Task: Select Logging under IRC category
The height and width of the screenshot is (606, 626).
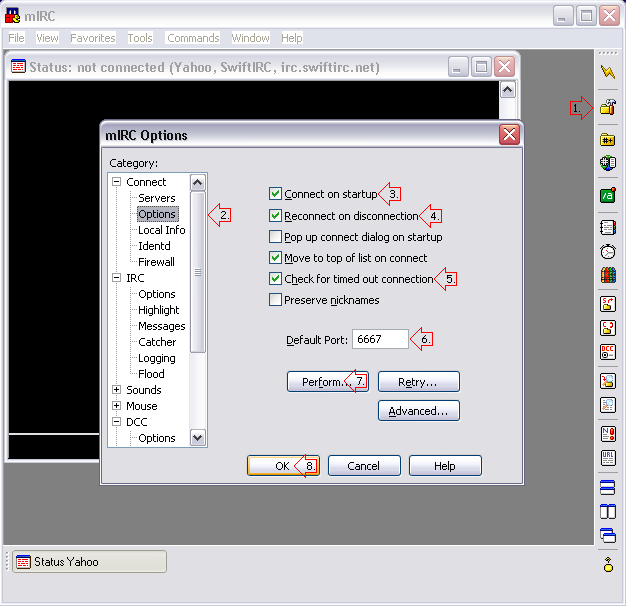Action: pos(156,358)
